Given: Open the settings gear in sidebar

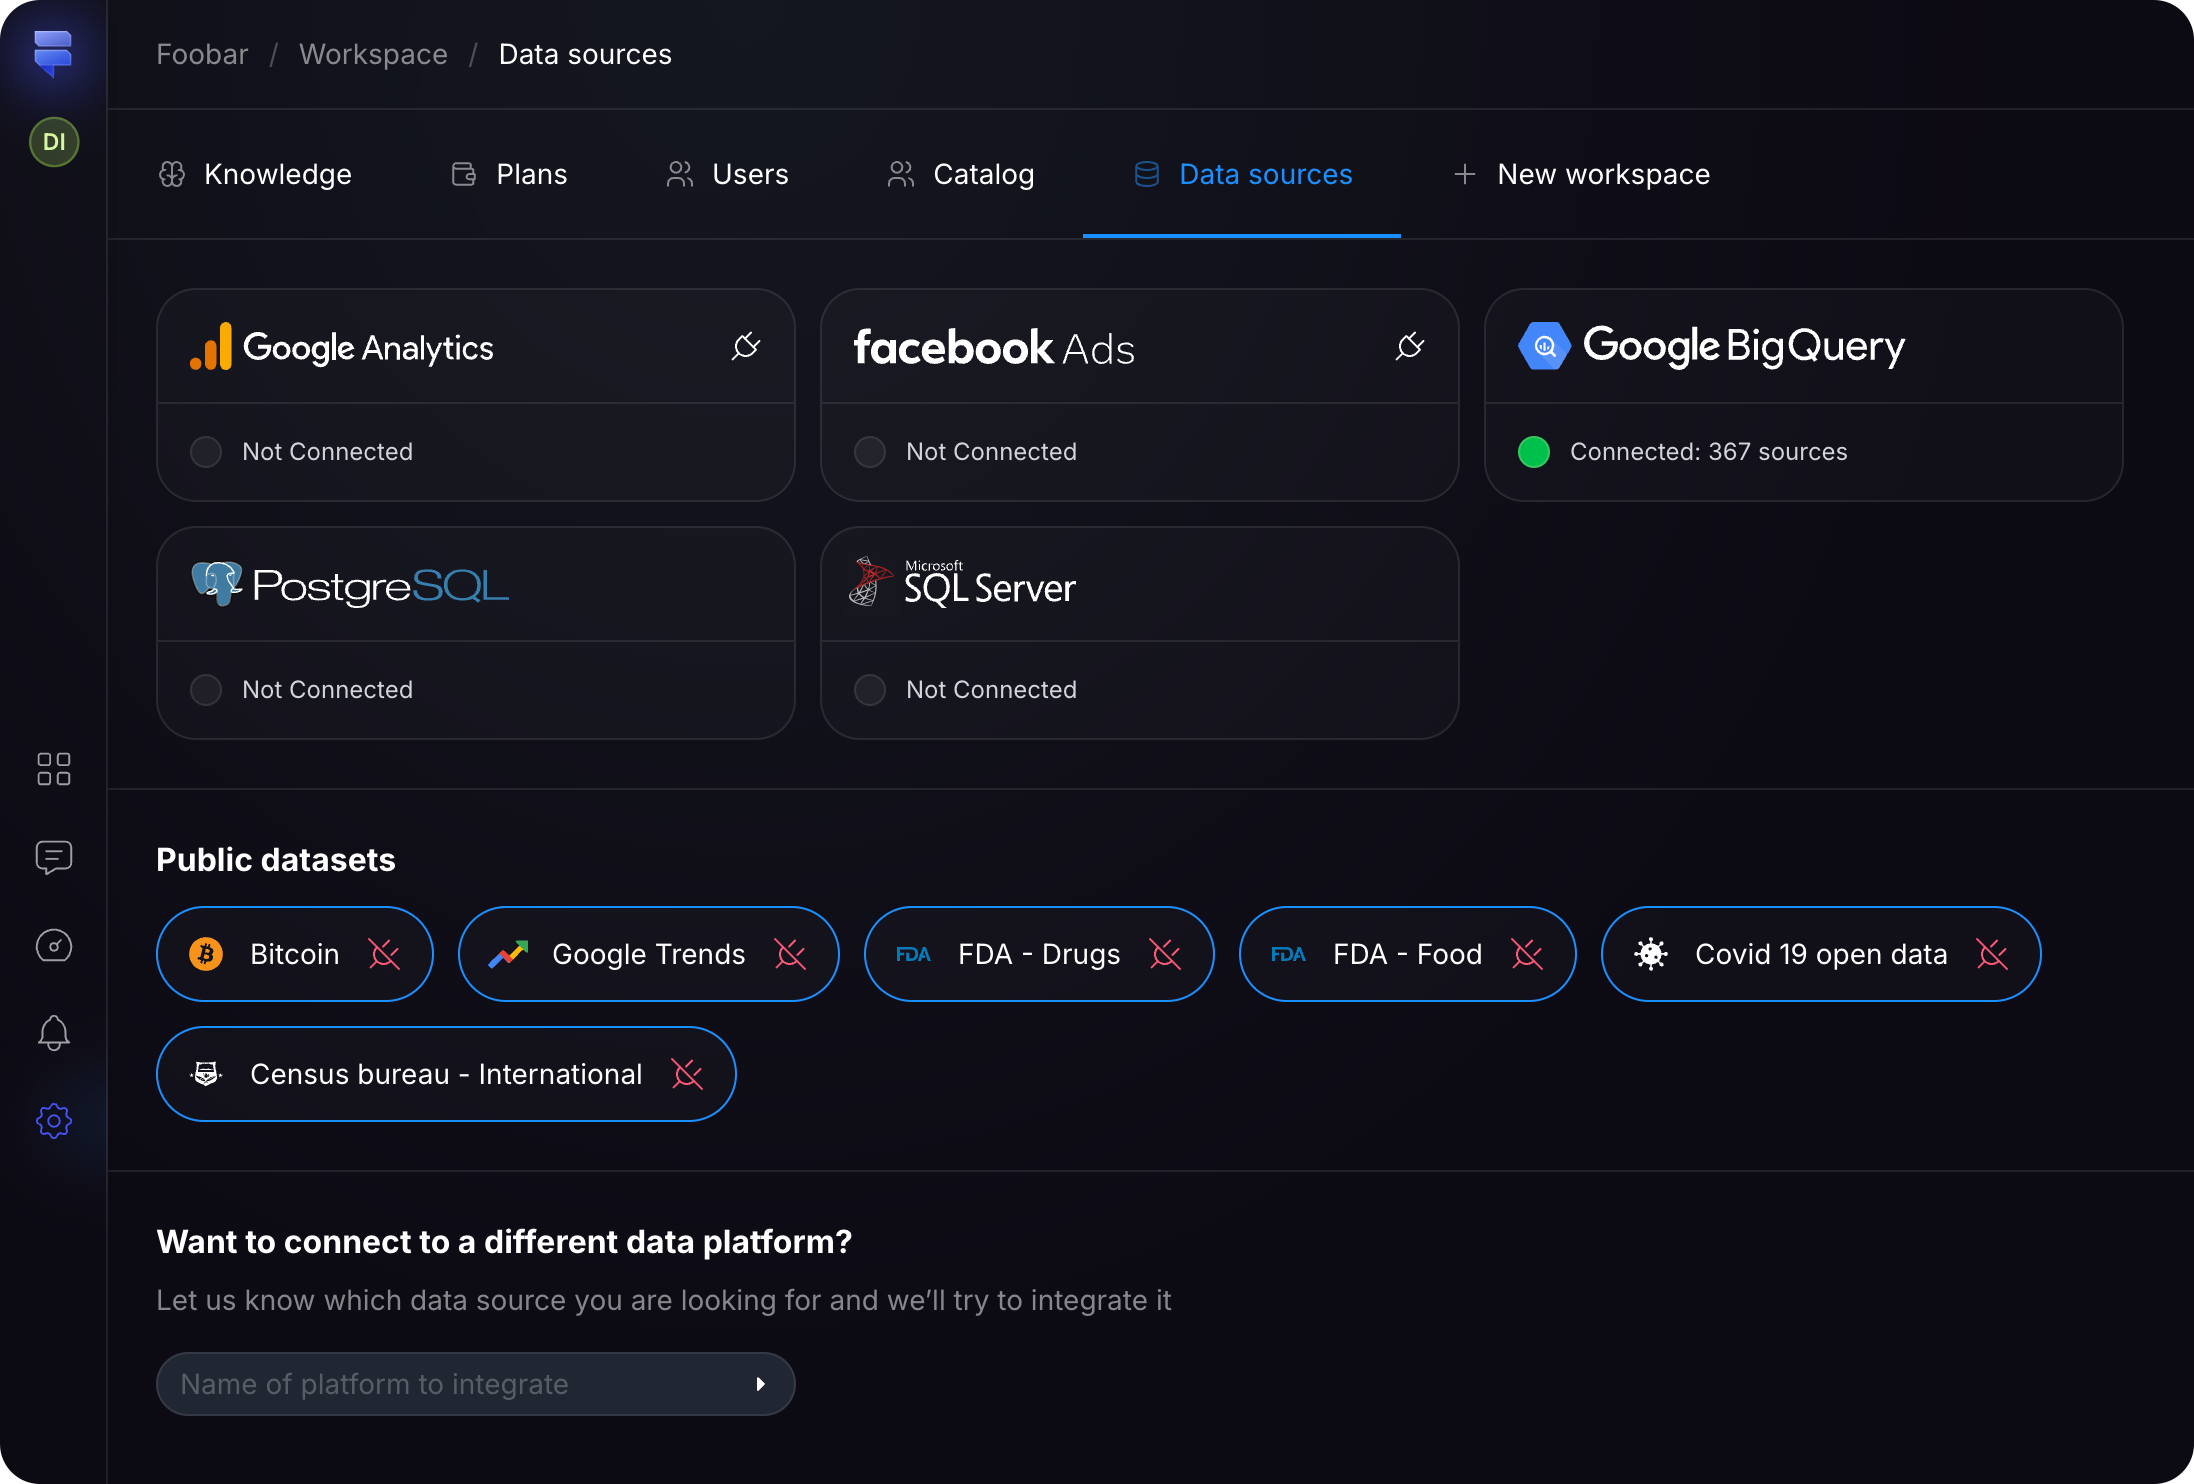Looking at the screenshot, I should pyautogui.click(x=54, y=1121).
